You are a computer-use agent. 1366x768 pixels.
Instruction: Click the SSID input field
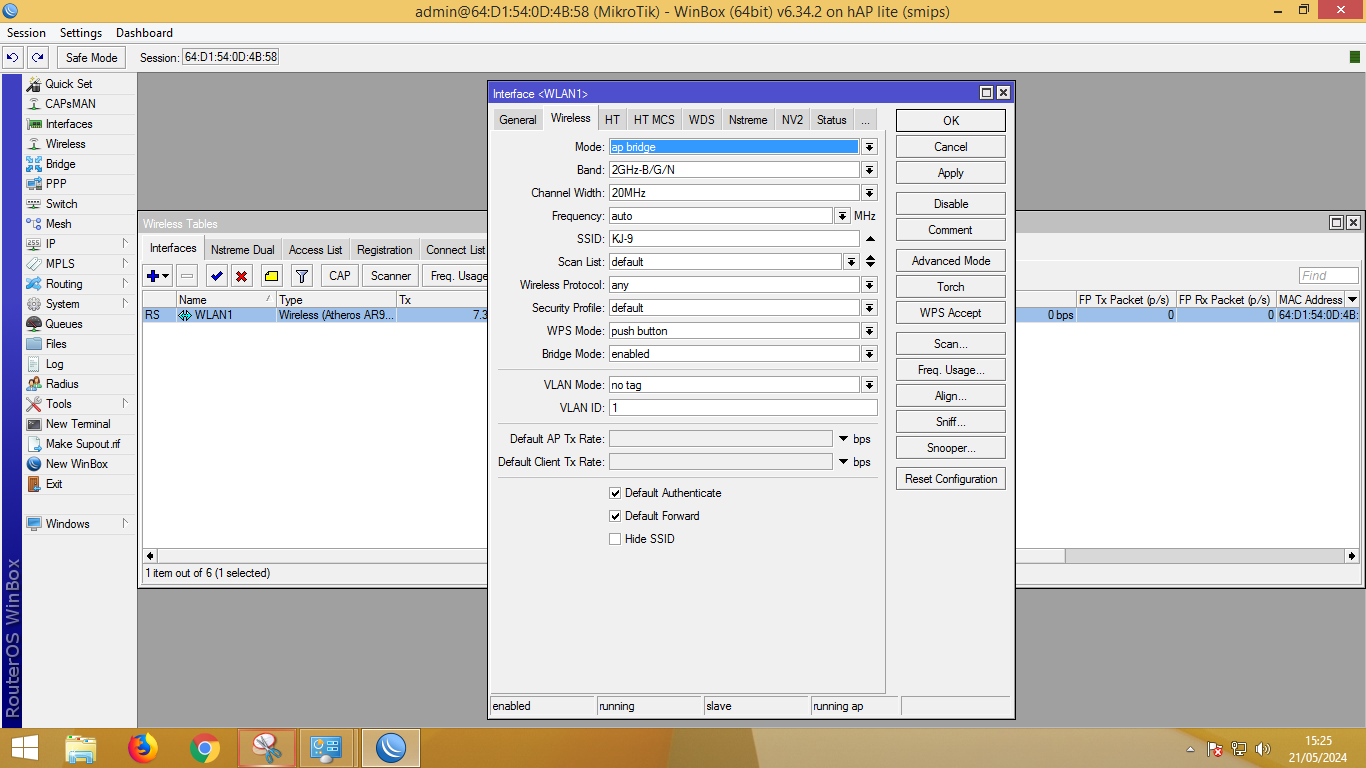[x=733, y=239]
